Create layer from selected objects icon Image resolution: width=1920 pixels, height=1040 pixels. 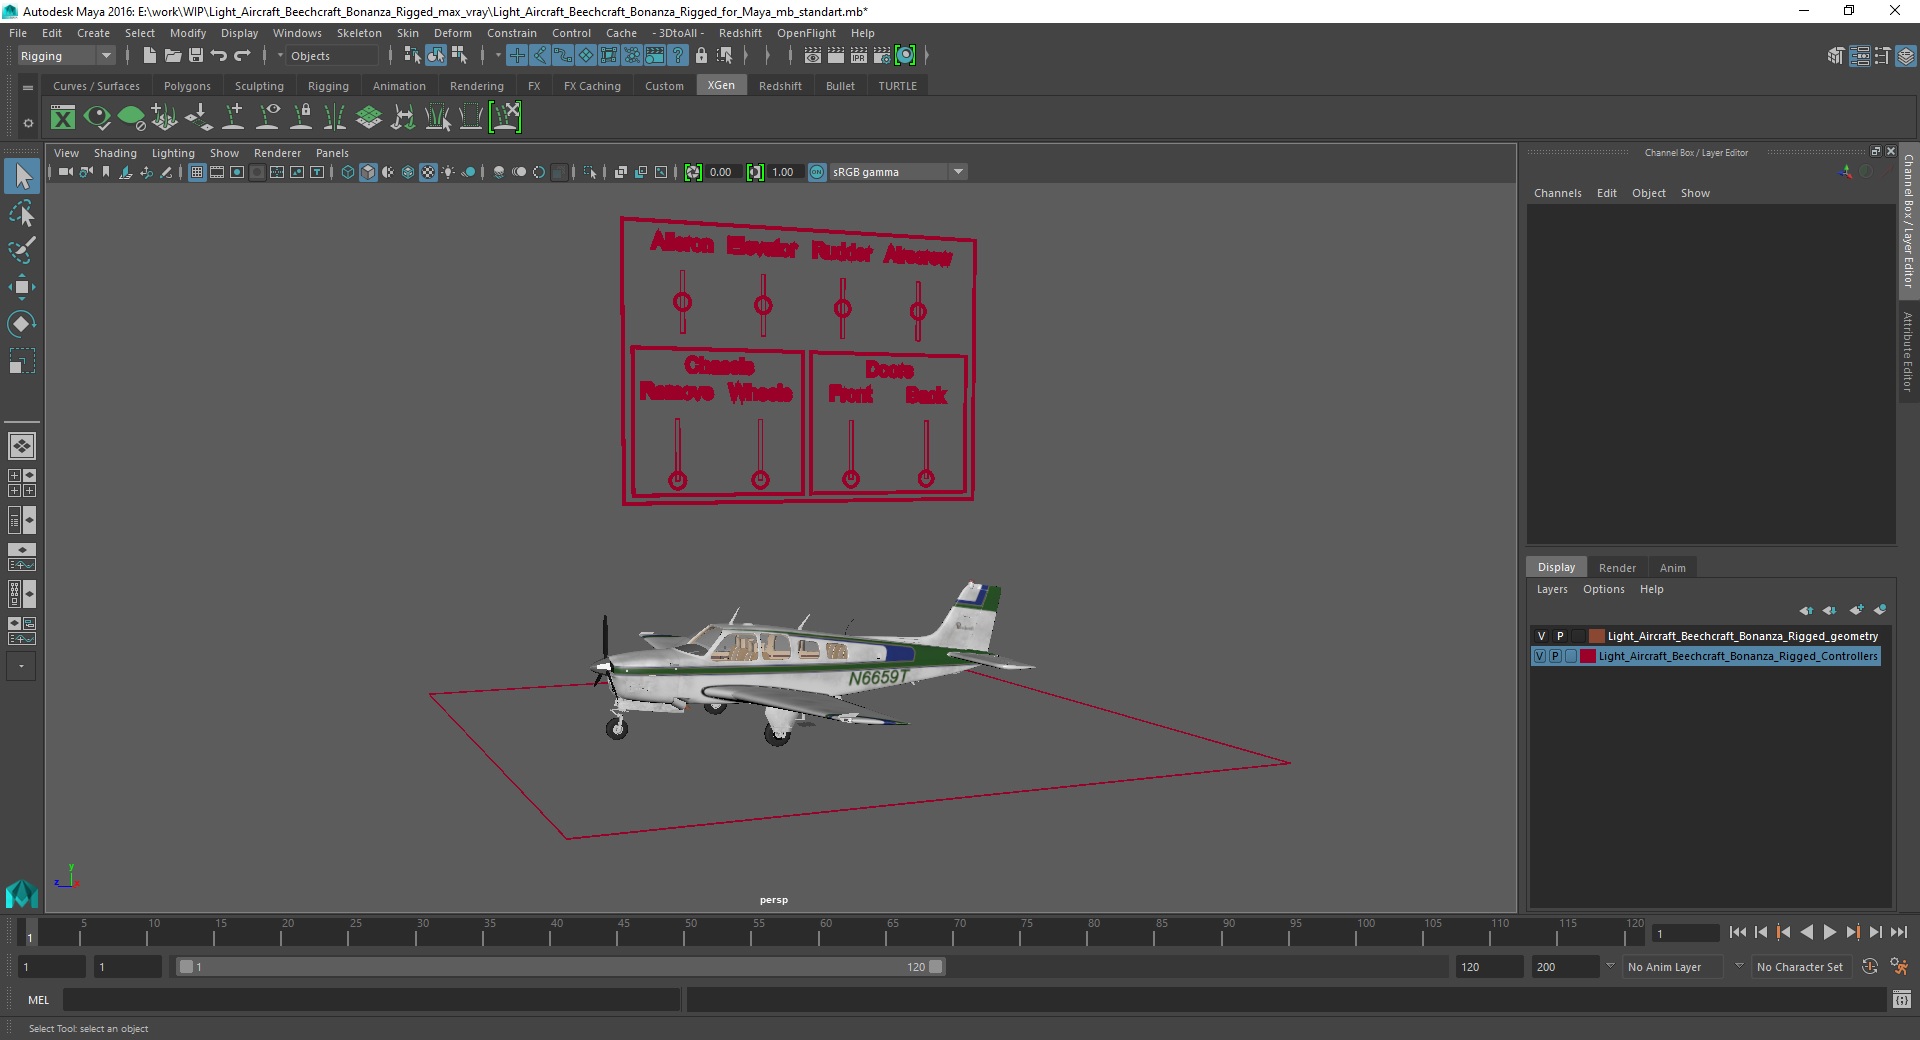[1880, 610]
